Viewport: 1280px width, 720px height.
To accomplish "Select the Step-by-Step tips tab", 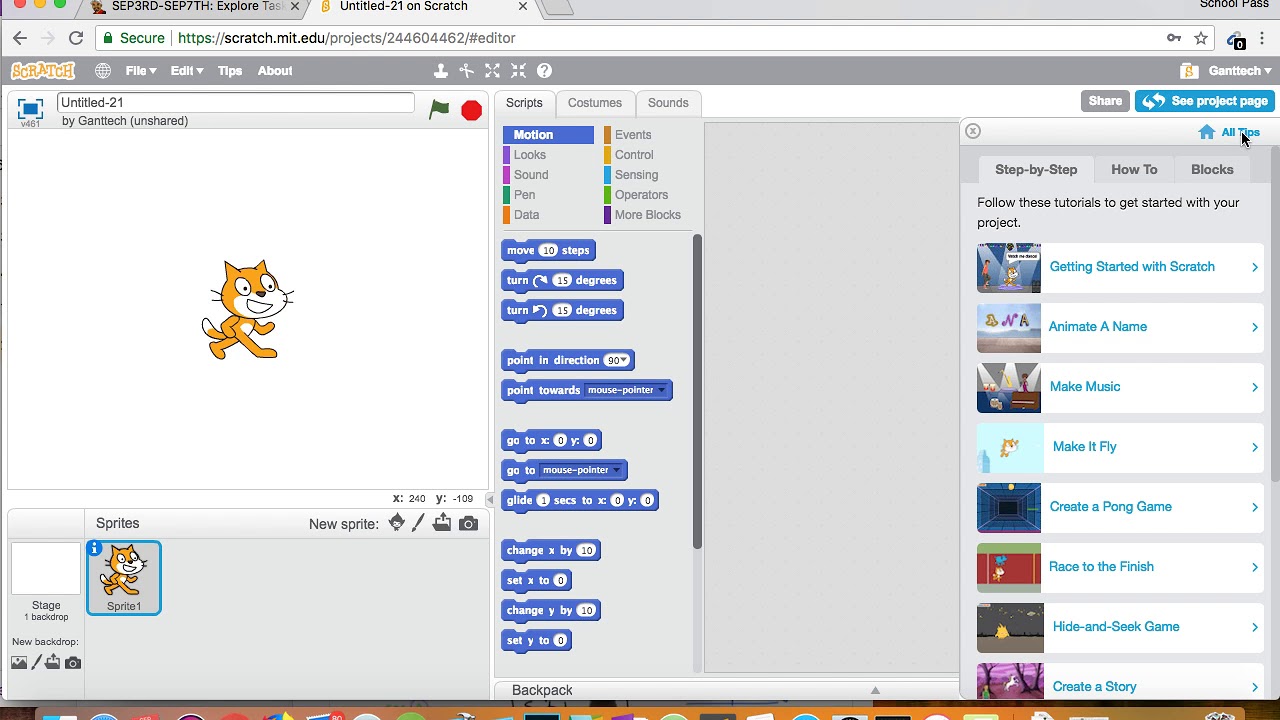I will pyautogui.click(x=1036, y=169).
